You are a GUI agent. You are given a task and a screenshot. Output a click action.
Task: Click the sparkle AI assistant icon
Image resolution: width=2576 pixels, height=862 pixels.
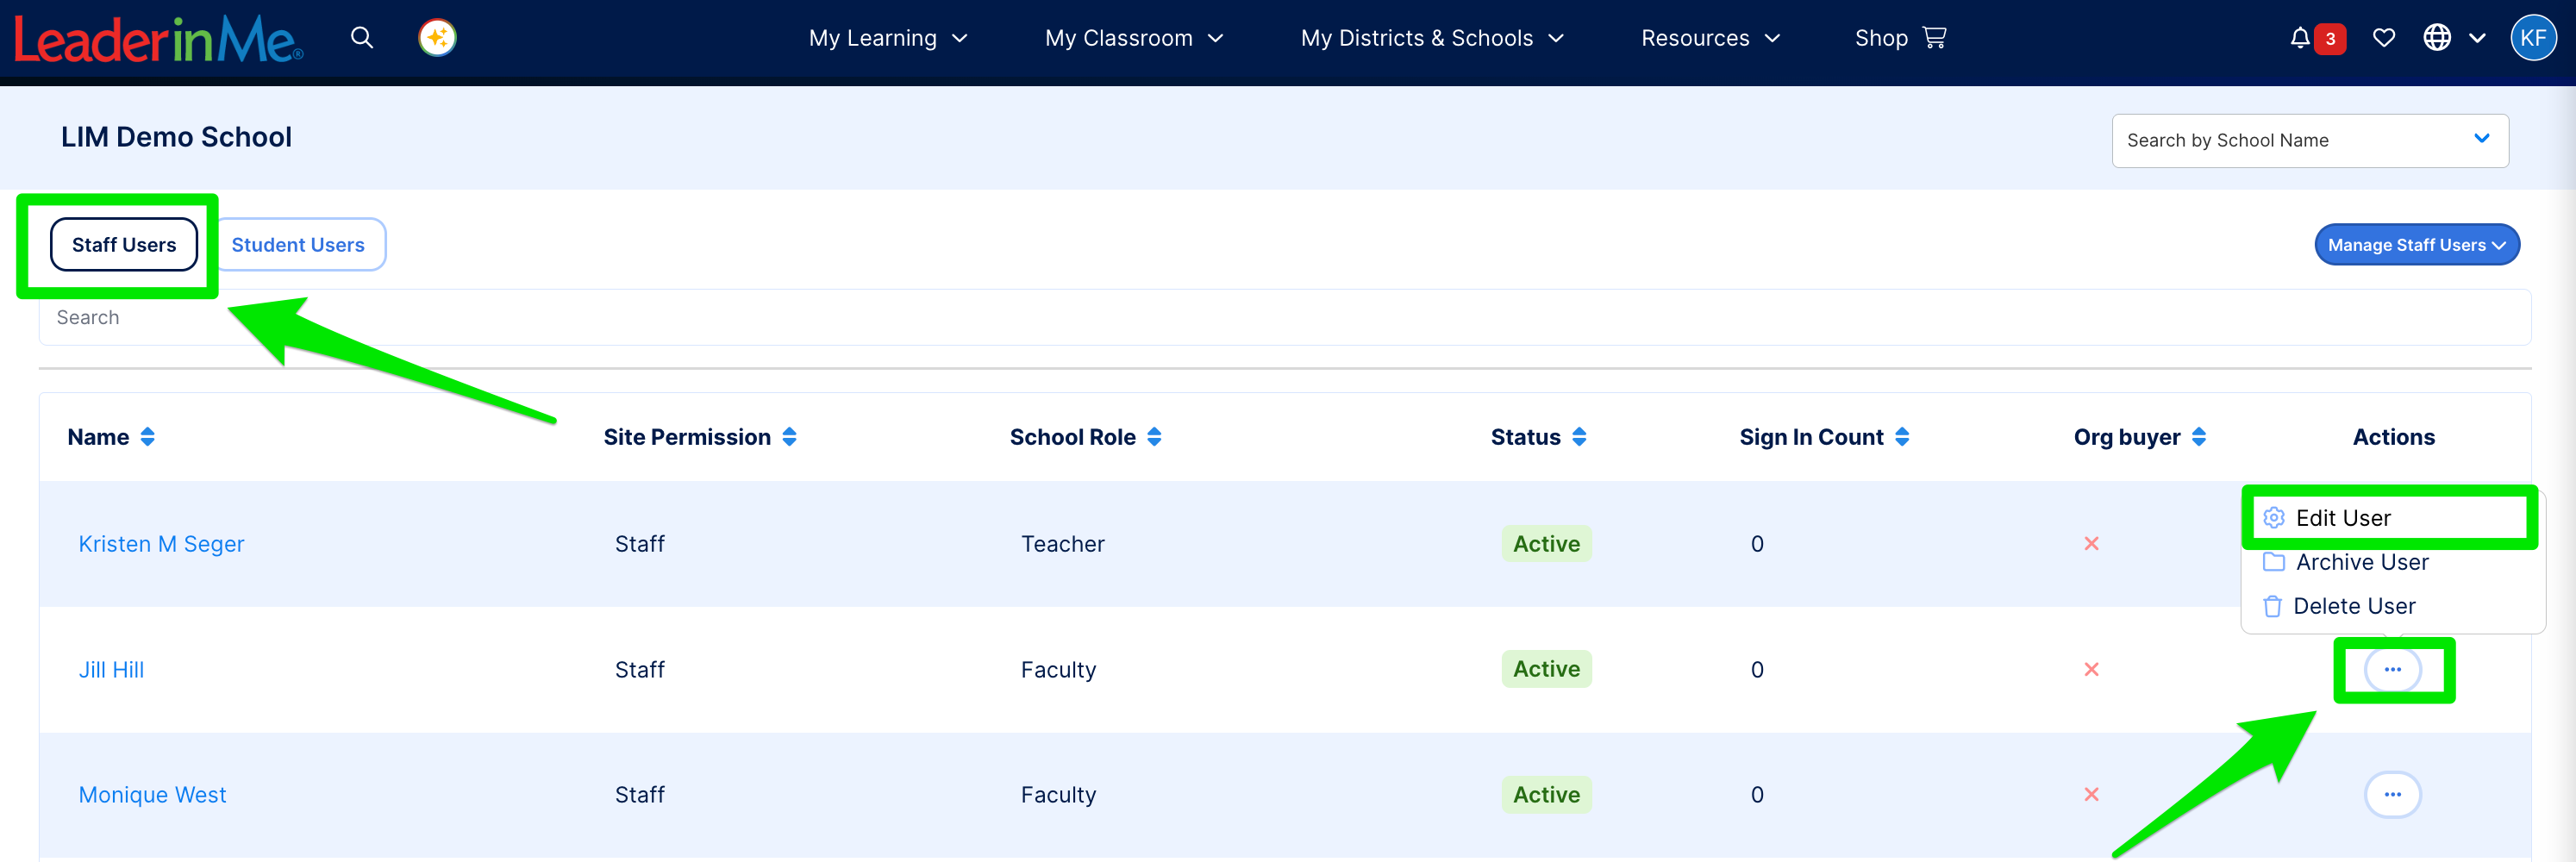(x=437, y=38)
